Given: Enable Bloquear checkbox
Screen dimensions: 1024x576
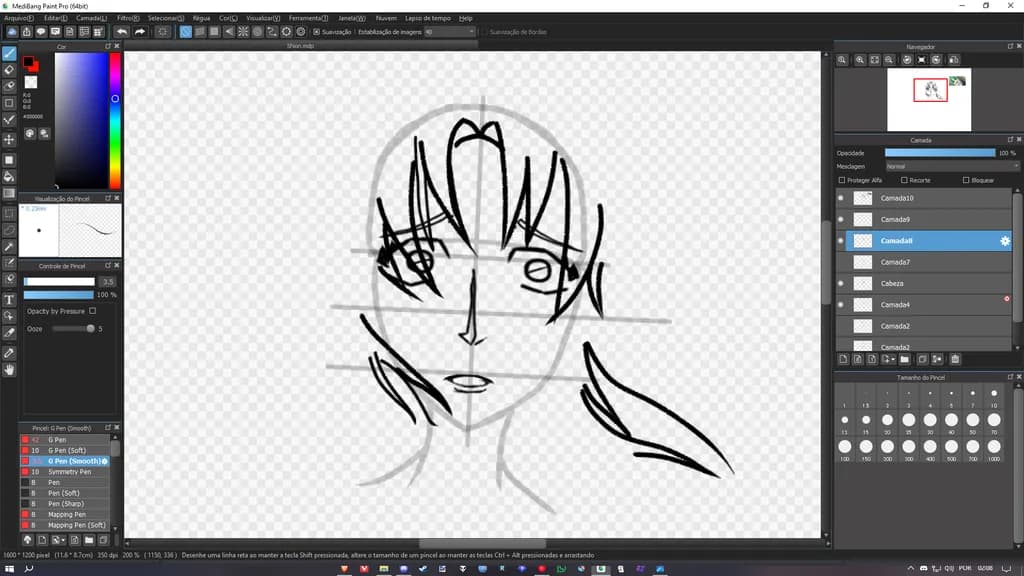Looking at the screenshot, I should (966, 180).
